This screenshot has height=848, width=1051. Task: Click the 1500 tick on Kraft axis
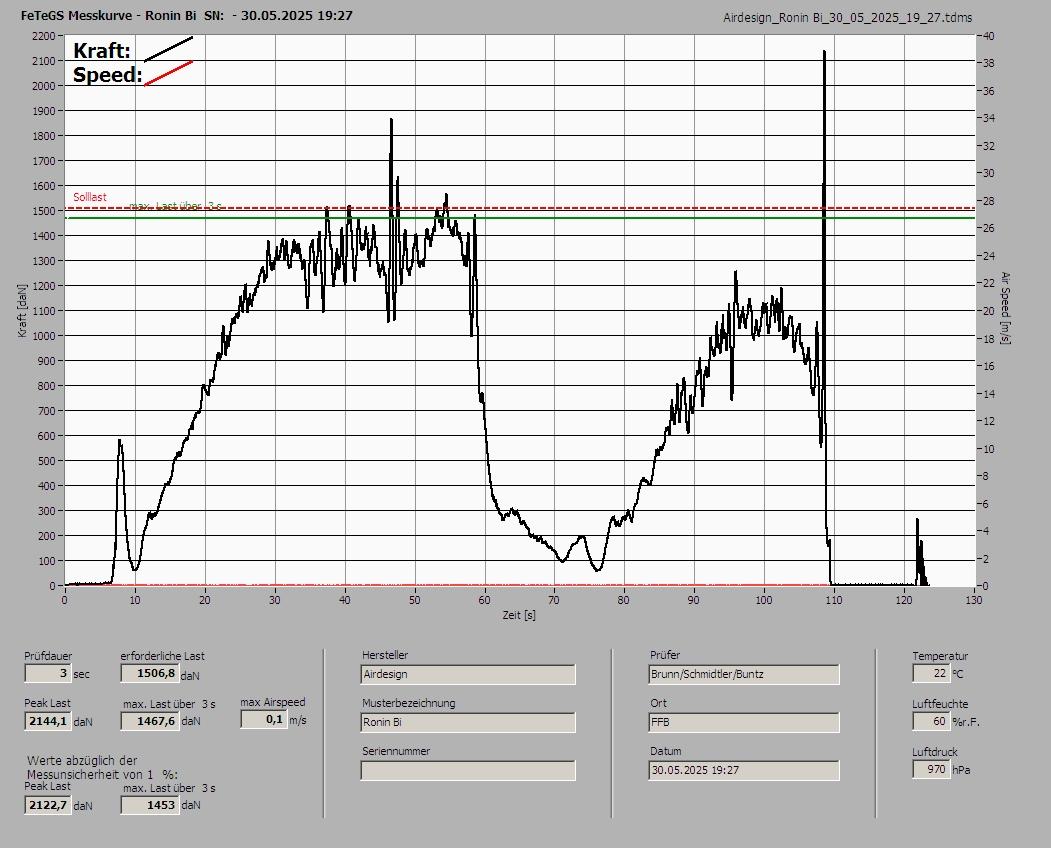pyautogui.click(x=43, y=211)
